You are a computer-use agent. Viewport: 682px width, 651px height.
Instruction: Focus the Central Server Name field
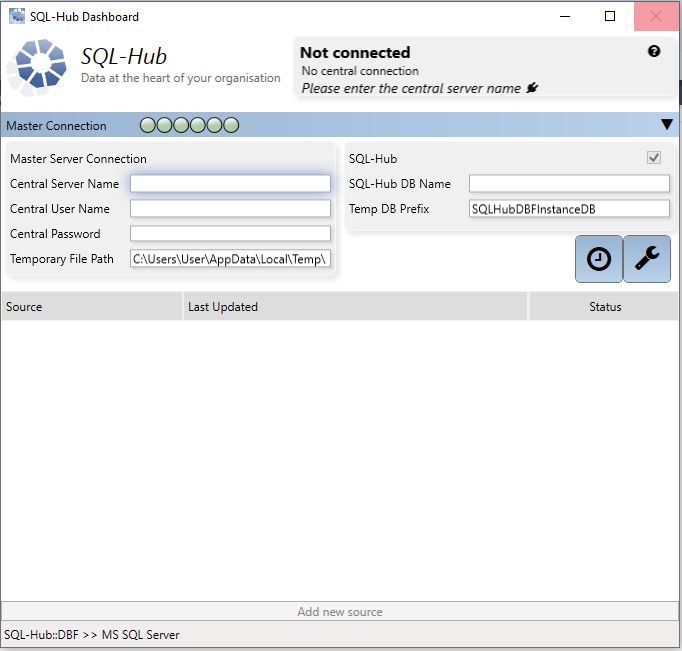230,184
